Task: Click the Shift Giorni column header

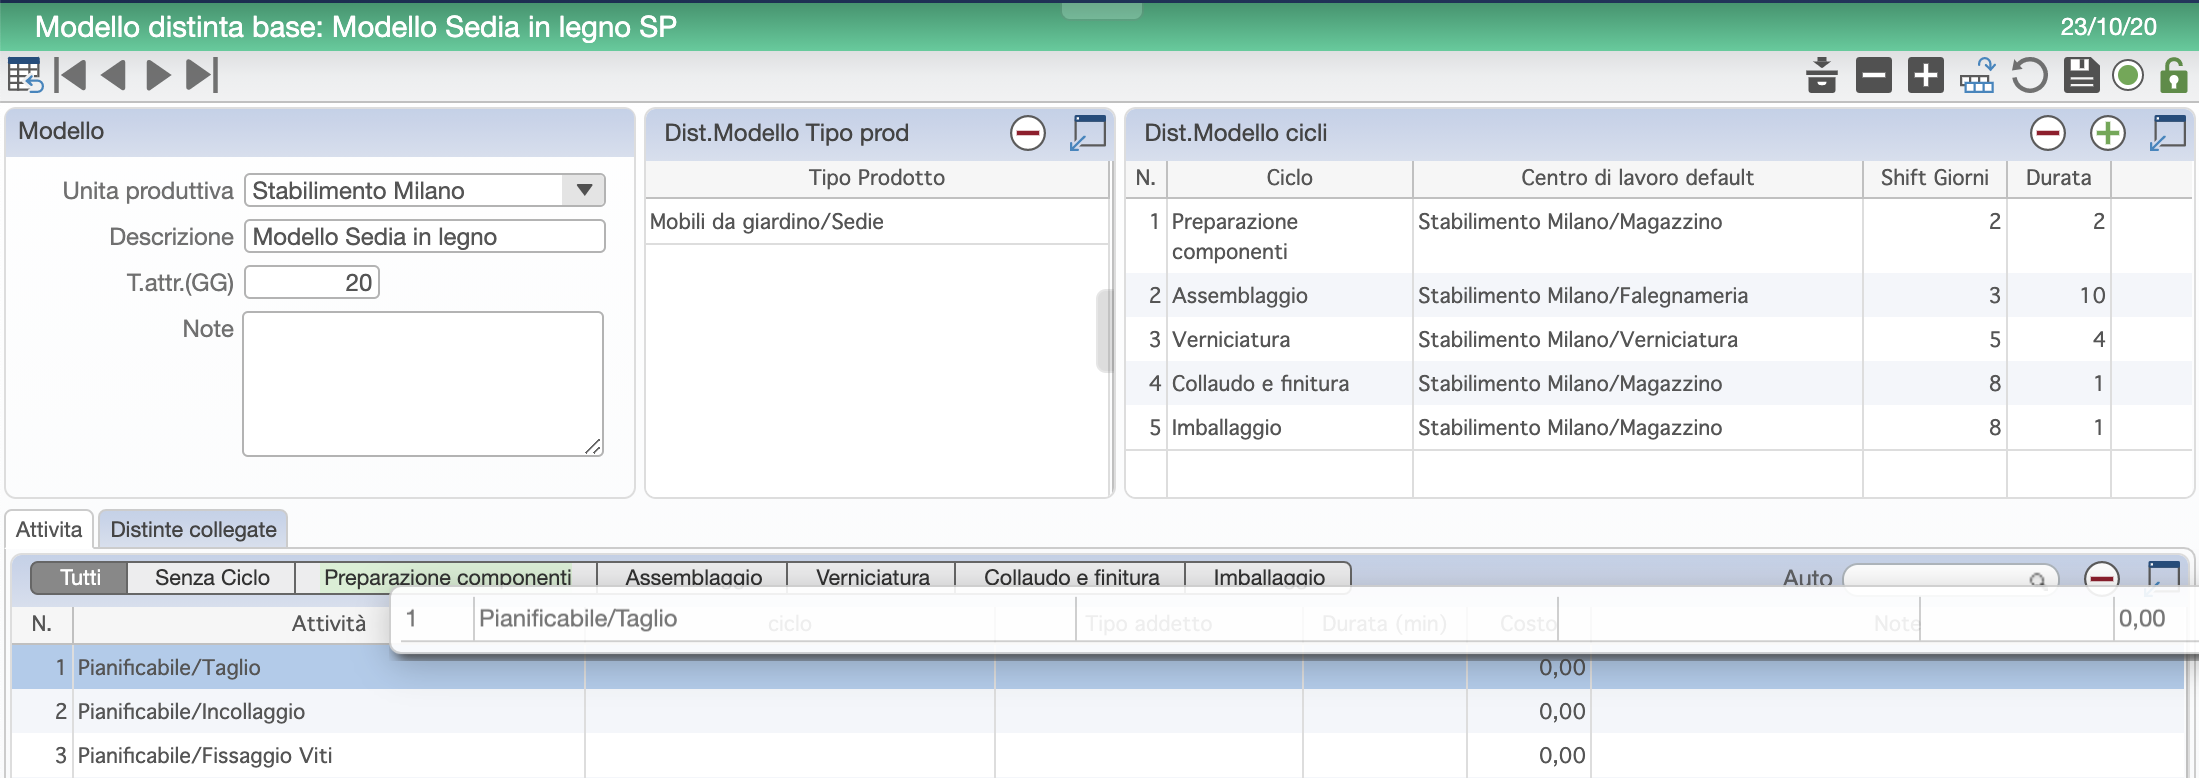Action: pos(1934,178)
